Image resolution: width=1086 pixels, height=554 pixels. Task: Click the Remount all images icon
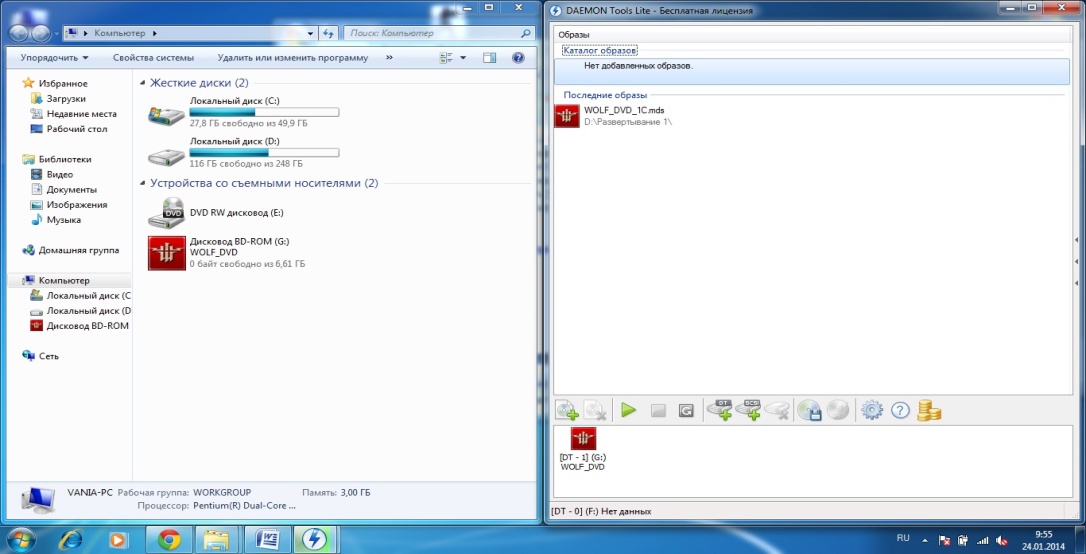point(686,411)
